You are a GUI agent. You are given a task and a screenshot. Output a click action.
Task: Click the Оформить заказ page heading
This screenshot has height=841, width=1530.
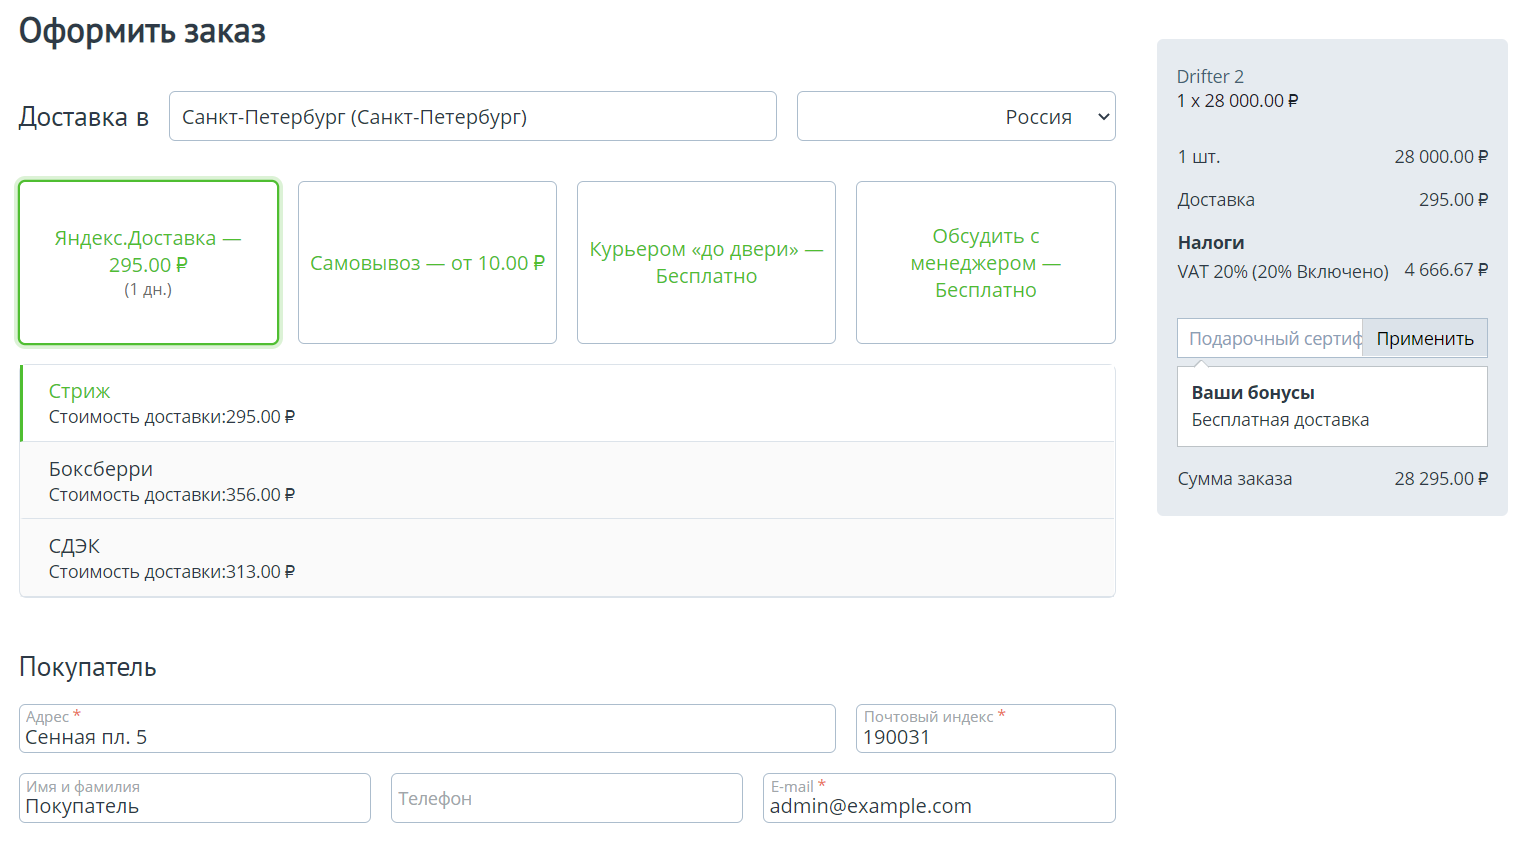(x=142, y=32)
